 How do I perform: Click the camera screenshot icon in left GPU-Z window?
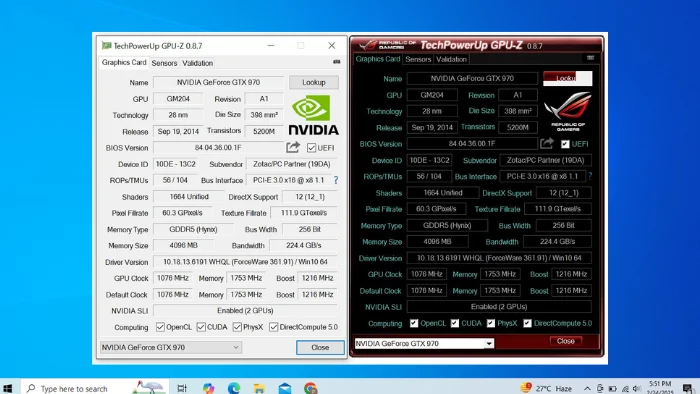tap(337, 62)
